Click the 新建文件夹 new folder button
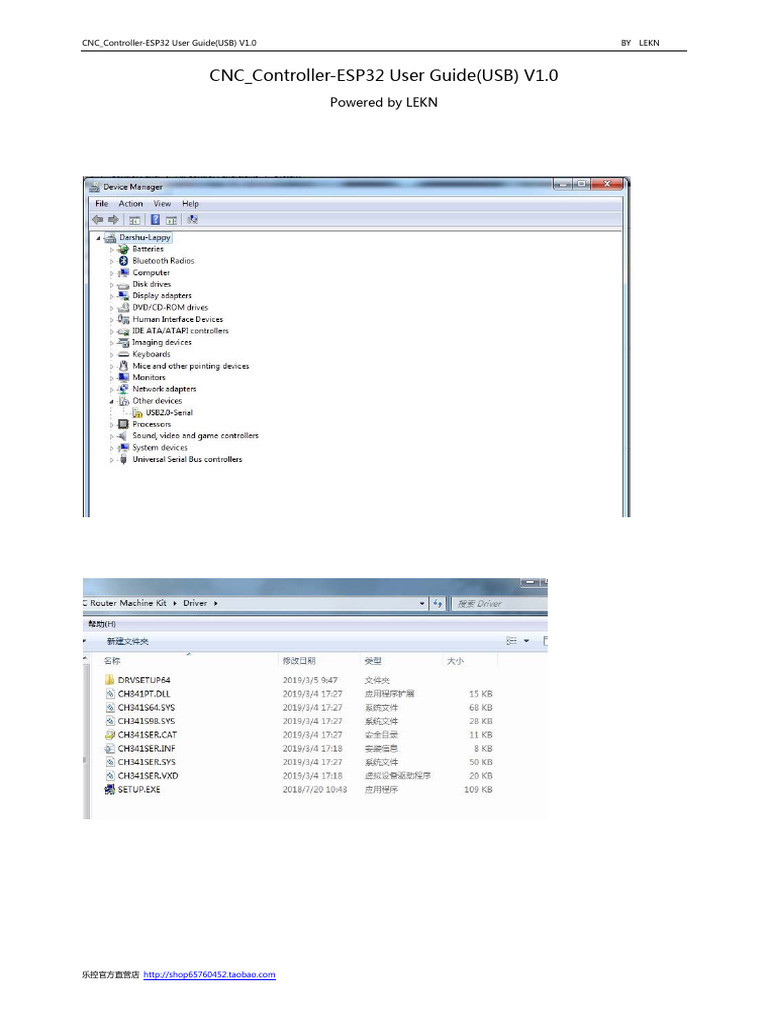Viewport: 768px width, 1024px height. point(127,641)
